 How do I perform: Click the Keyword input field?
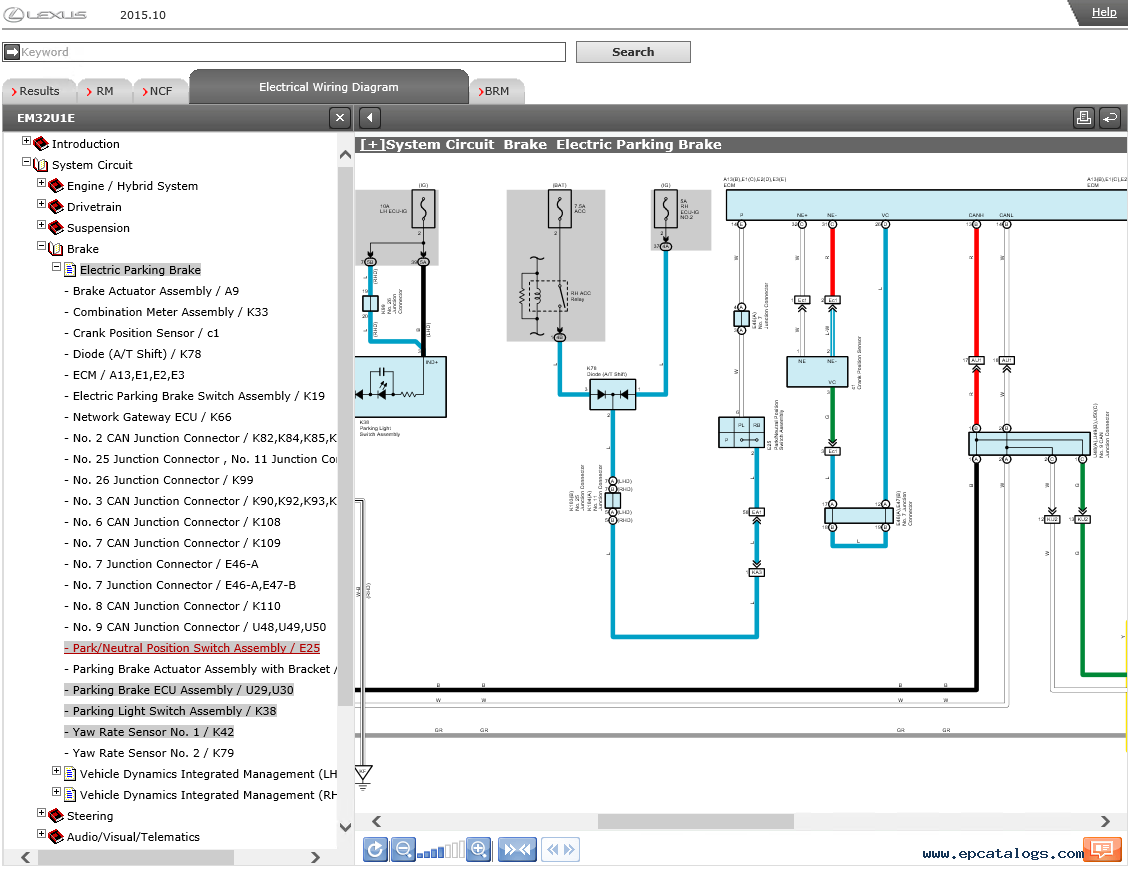(x=292, y=52)
